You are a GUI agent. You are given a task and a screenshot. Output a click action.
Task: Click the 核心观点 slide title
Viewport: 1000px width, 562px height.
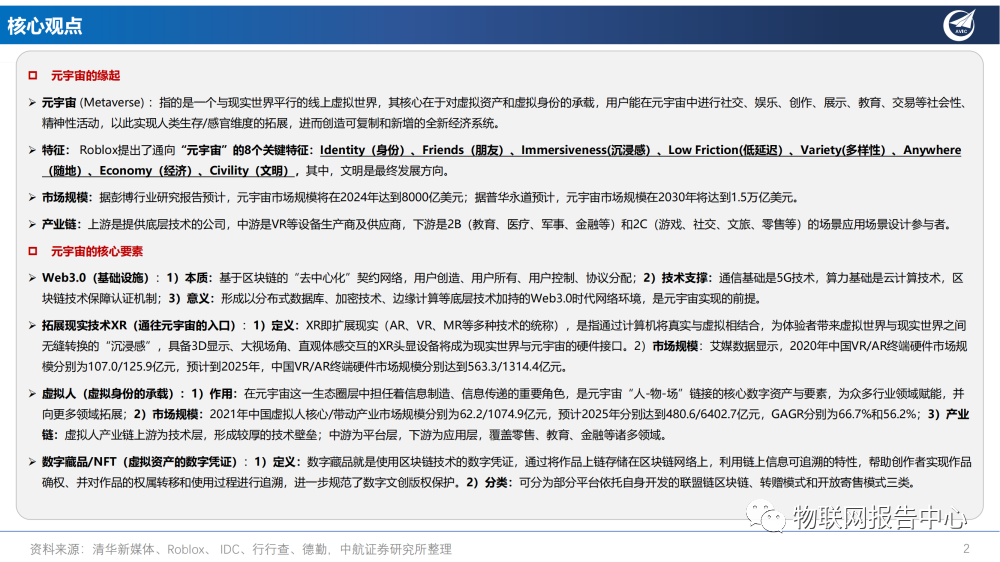(x=45, y=26)
